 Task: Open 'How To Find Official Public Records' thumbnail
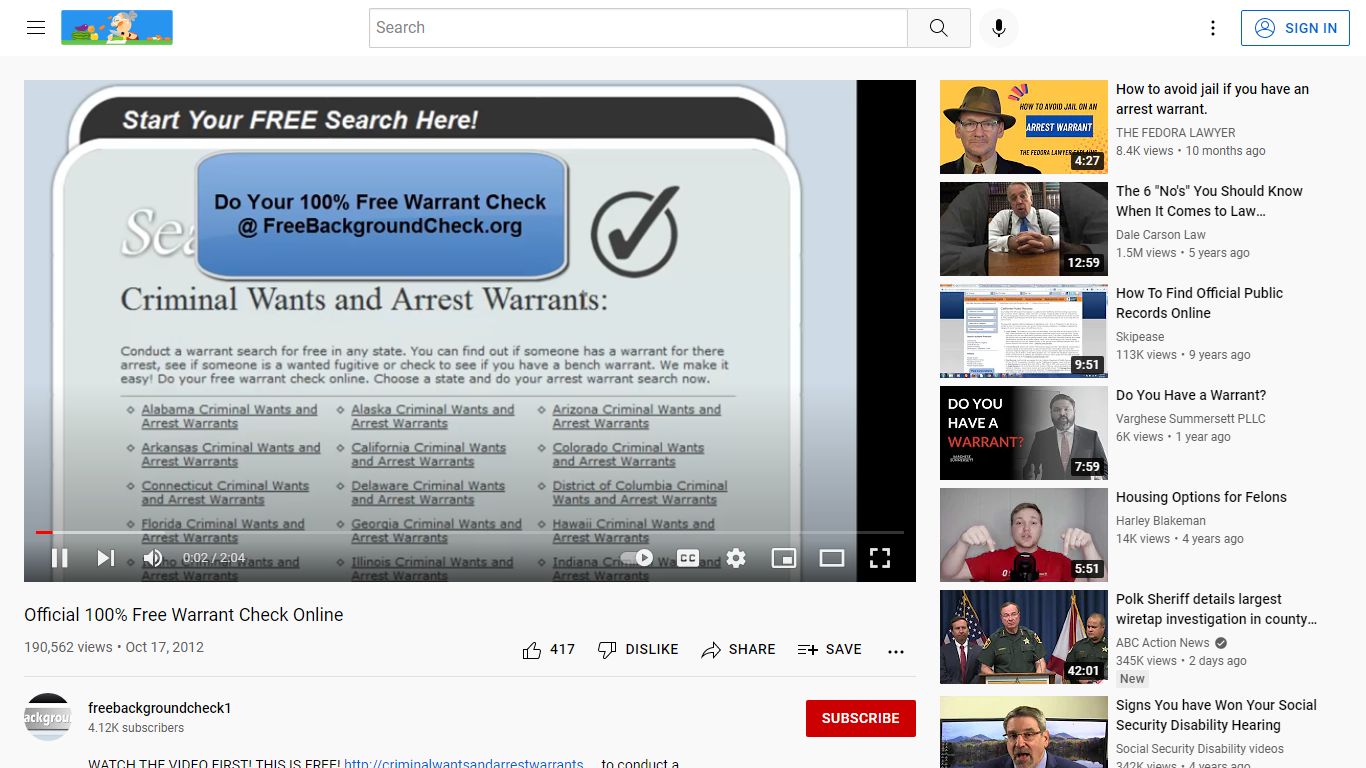1024,331
